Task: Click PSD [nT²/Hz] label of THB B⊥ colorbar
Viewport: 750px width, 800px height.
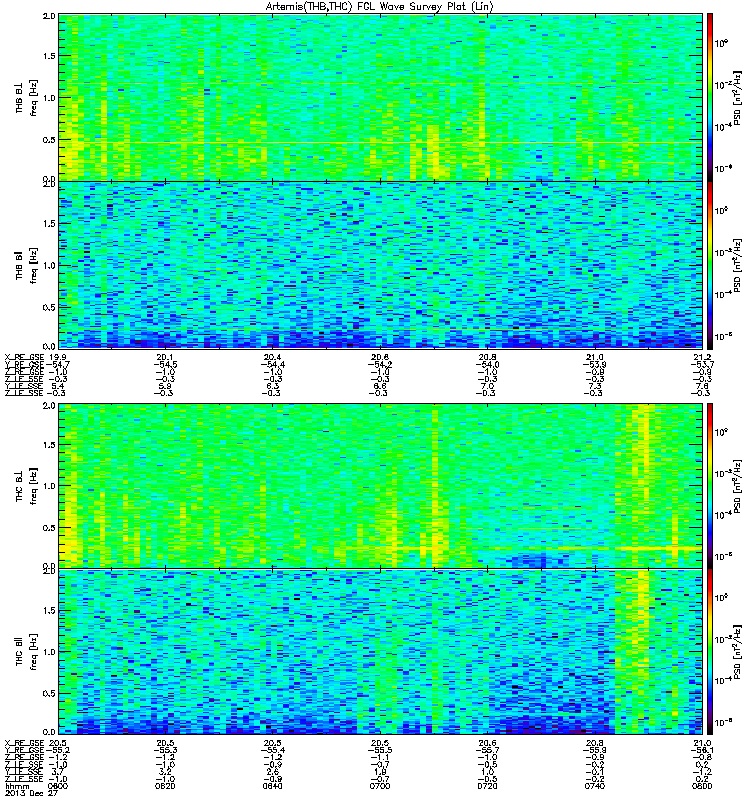Action: click(738, 98)
